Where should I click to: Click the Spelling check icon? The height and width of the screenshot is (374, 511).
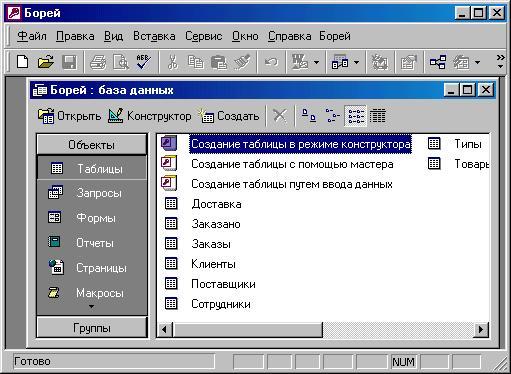pos(143,62)
